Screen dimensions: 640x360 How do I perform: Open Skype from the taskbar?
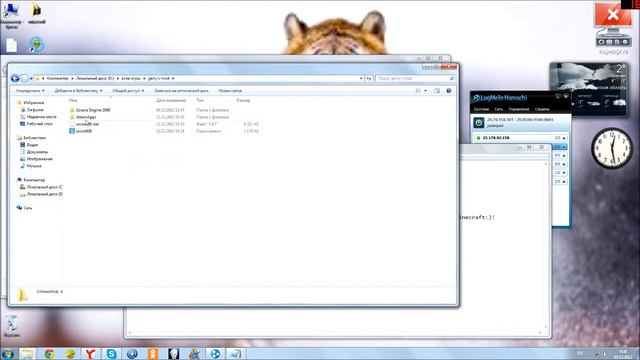[111, 353]
